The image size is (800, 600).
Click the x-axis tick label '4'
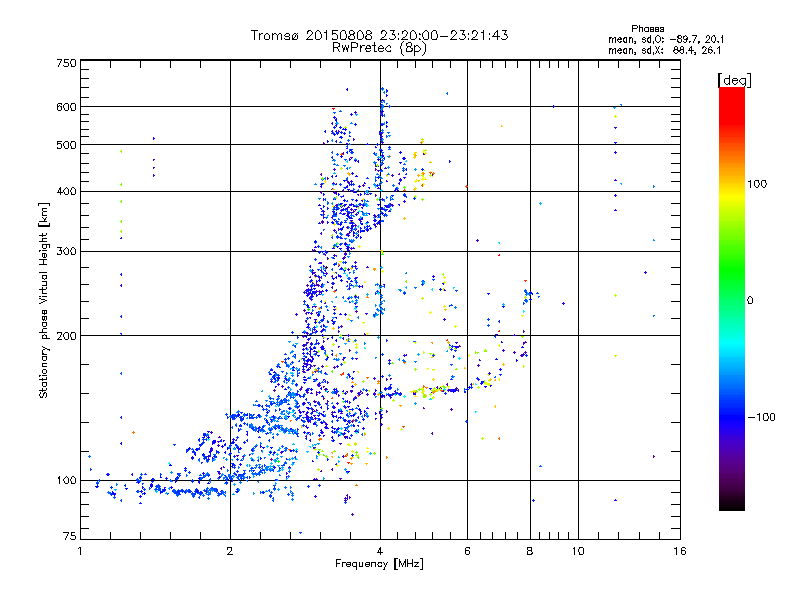point(380,551)
